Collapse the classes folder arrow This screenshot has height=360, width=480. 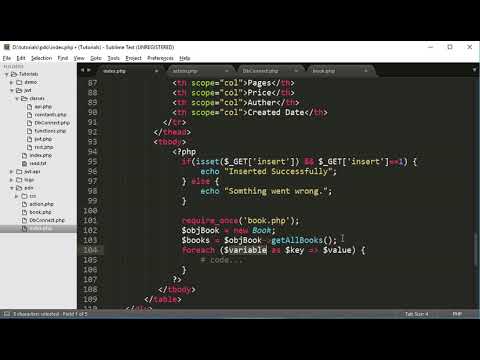click(x=17, y=98)
